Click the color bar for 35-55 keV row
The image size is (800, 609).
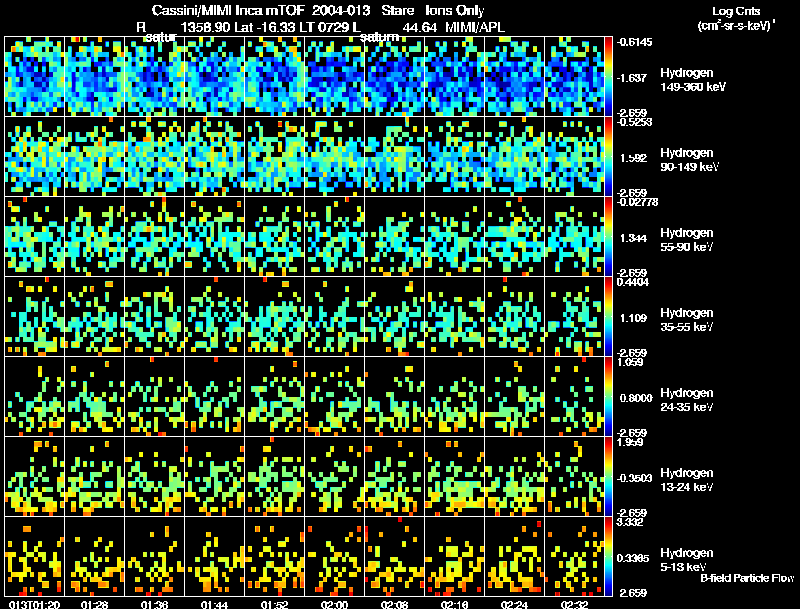click(x=608, y=317)
